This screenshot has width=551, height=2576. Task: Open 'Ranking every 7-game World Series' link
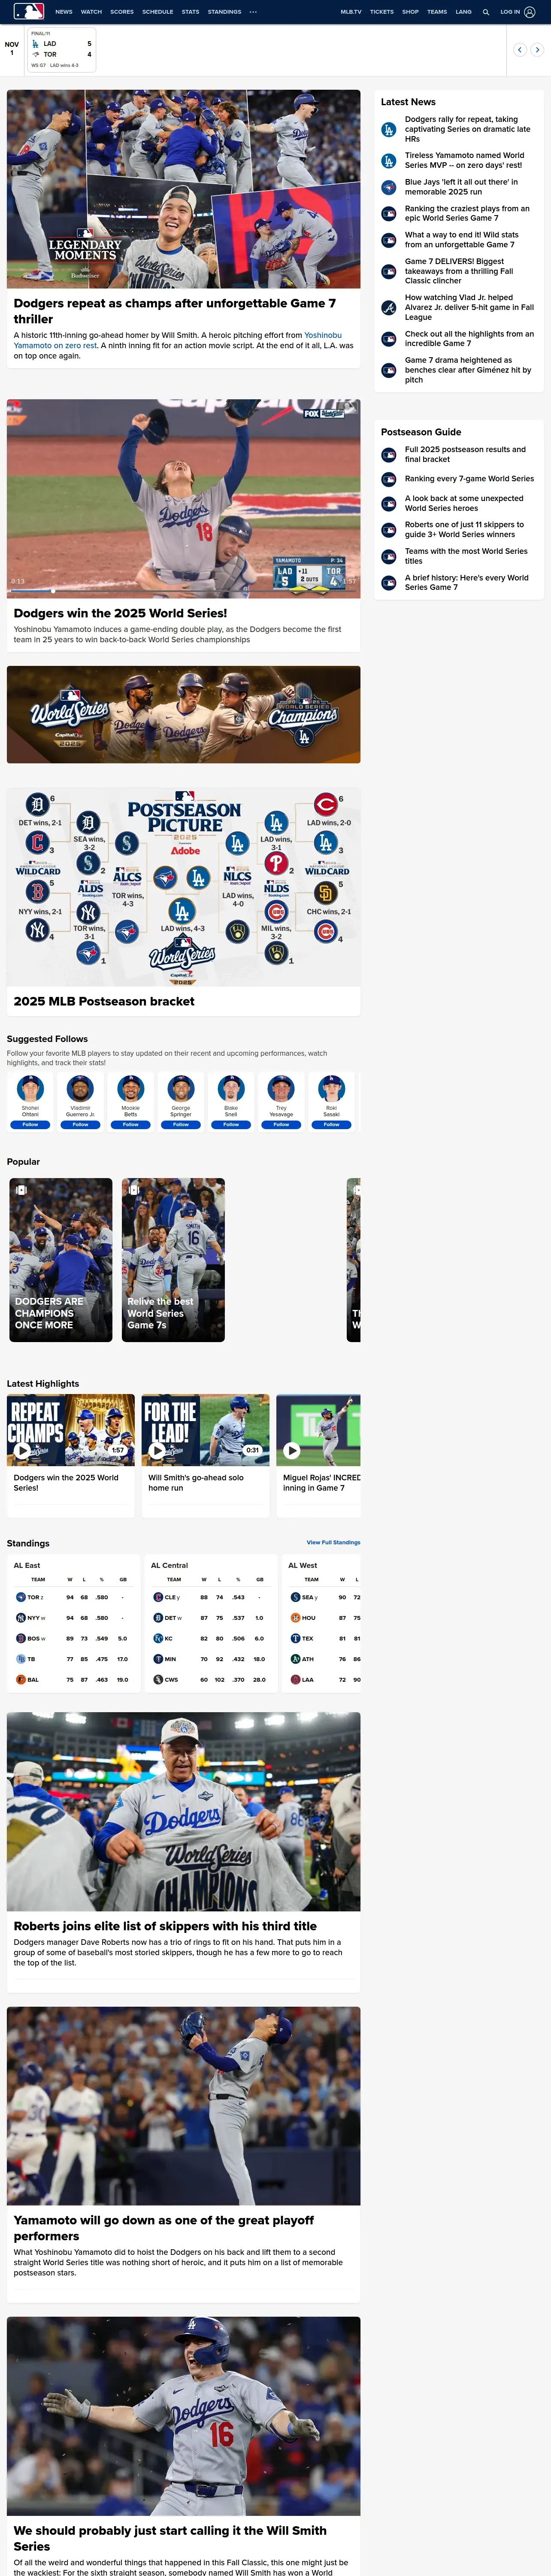point(469,479)
